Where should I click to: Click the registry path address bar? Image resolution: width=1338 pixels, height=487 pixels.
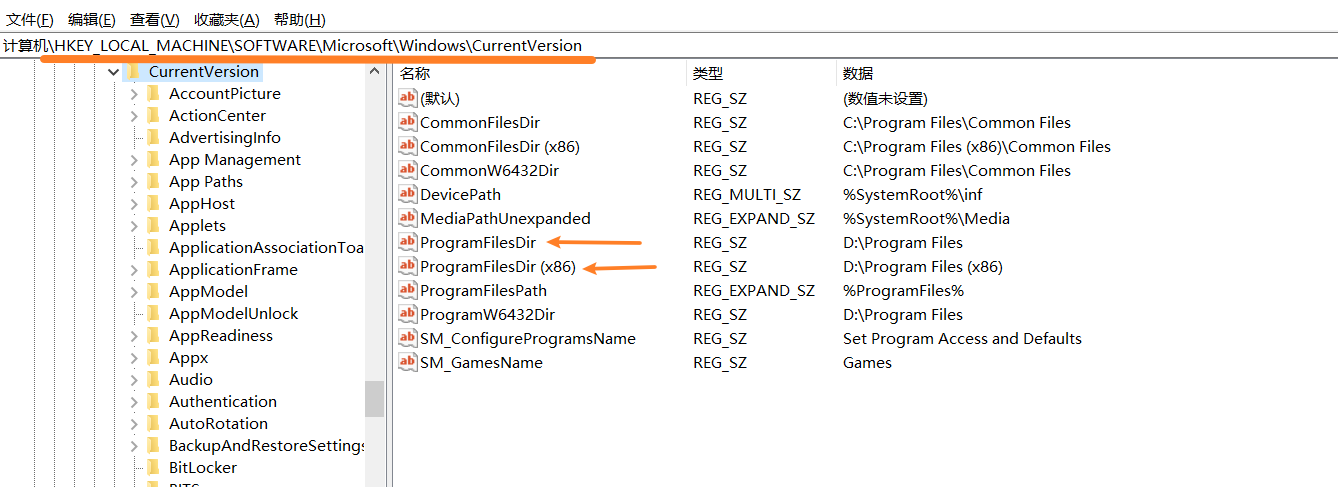[x=669, y=45]
